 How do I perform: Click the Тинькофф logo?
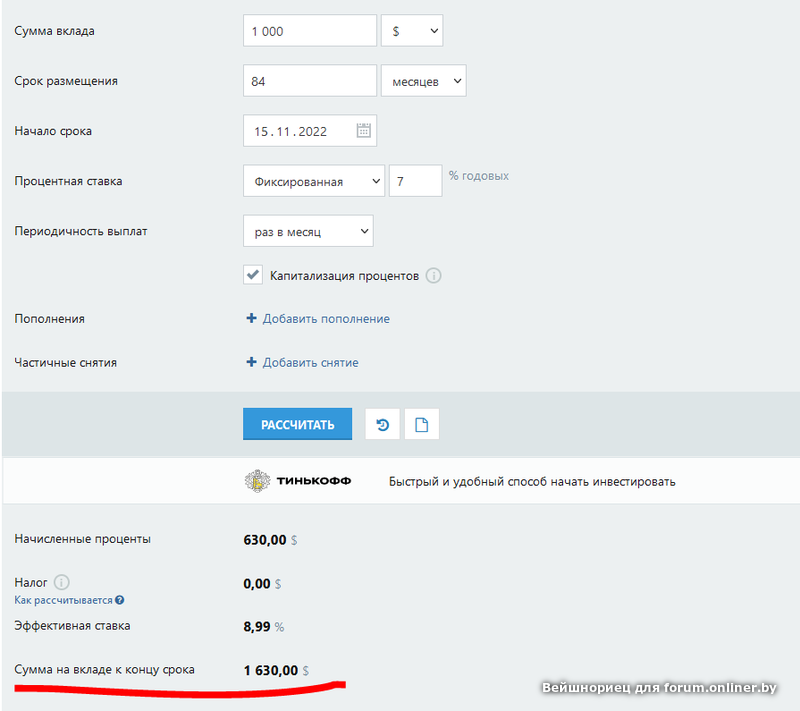click(298, 481)
